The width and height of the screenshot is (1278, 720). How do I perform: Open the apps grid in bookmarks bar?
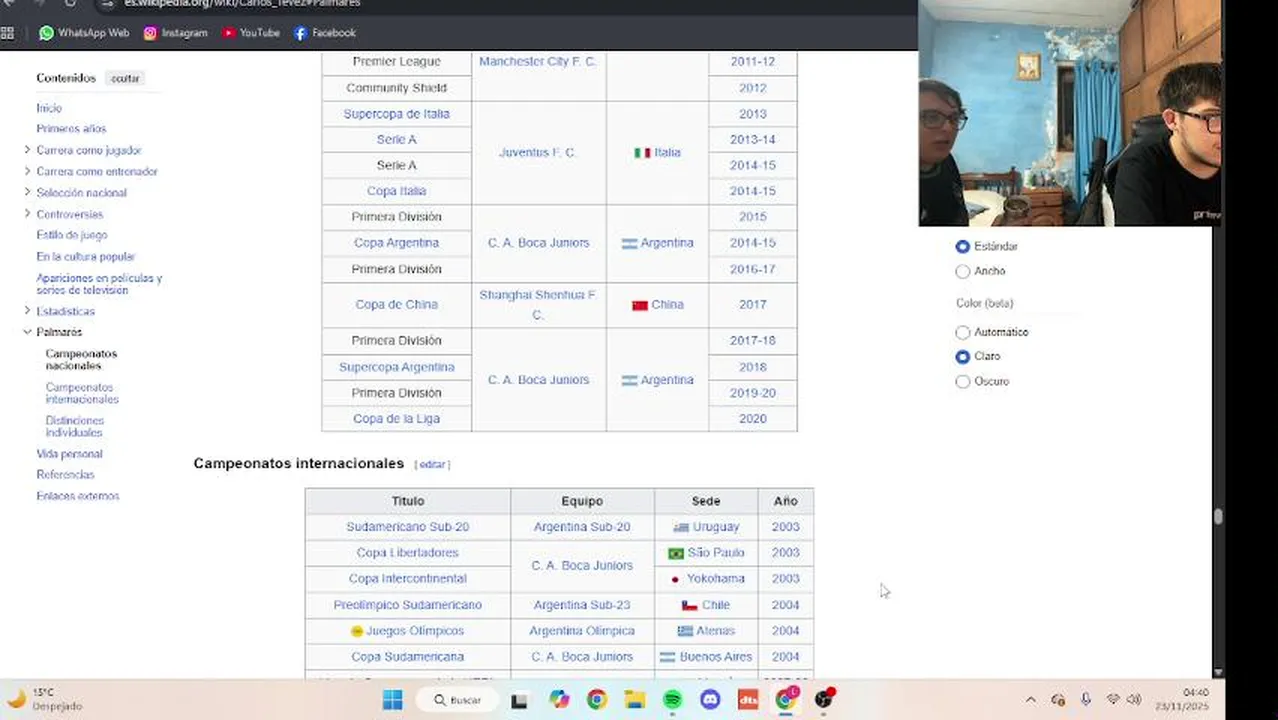(8, 33)
